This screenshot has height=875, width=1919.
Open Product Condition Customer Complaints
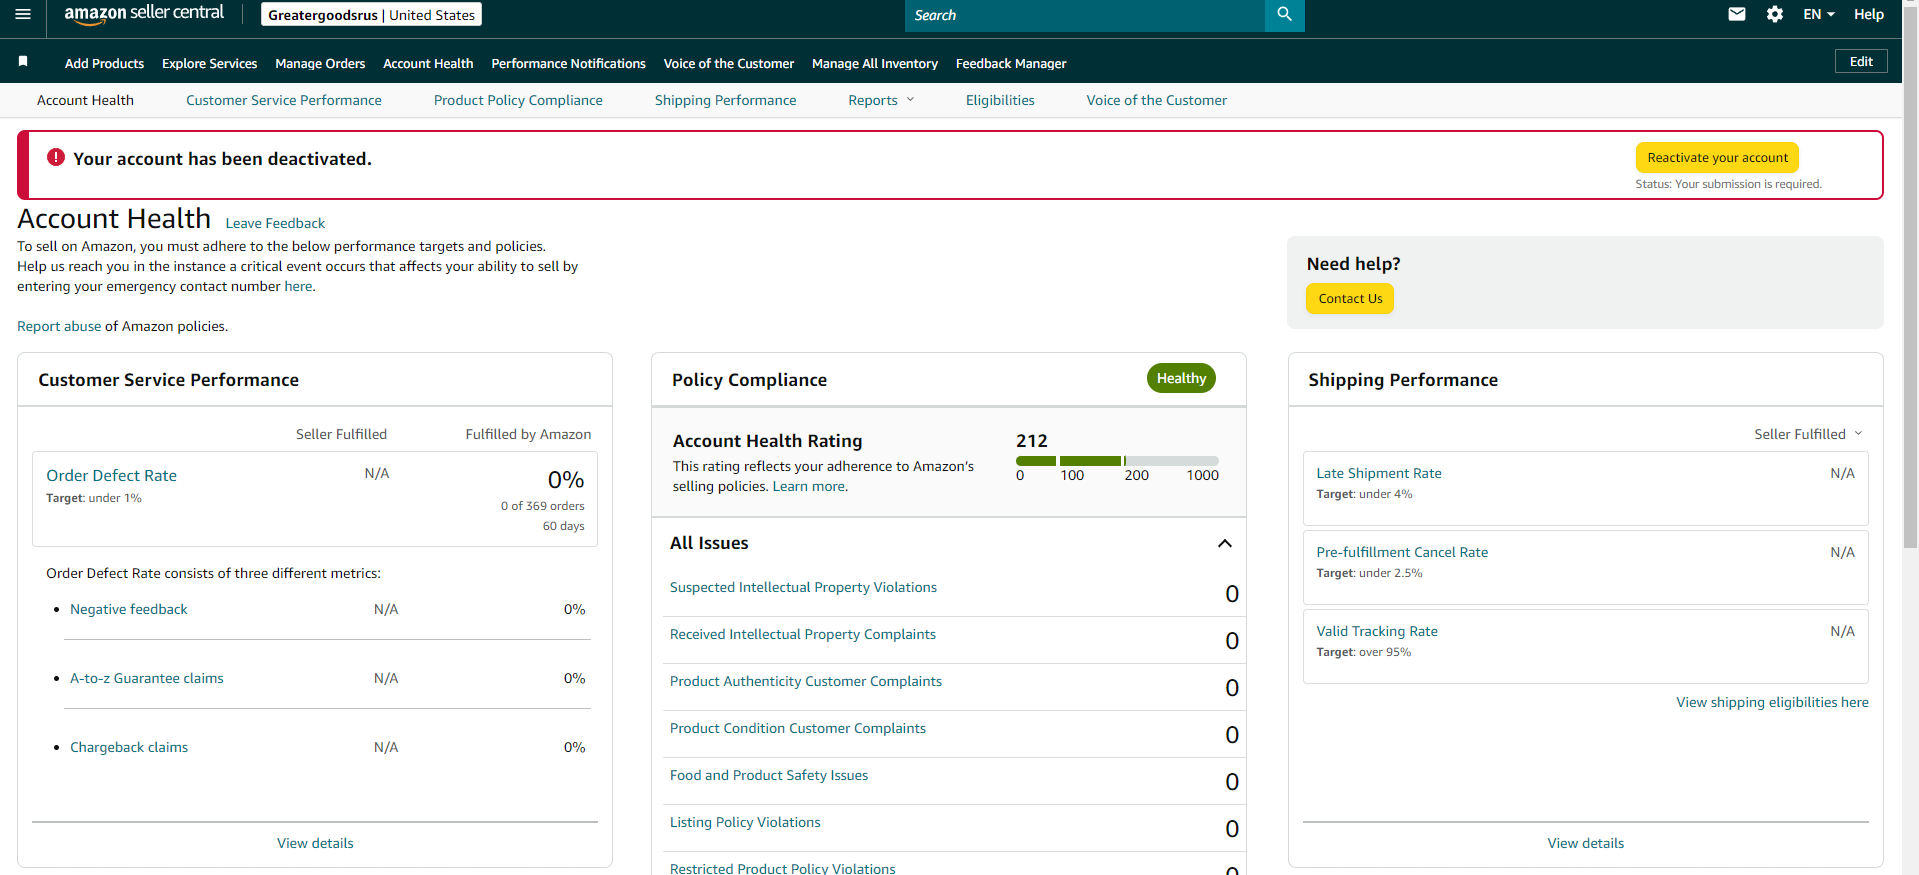[798, 728]
